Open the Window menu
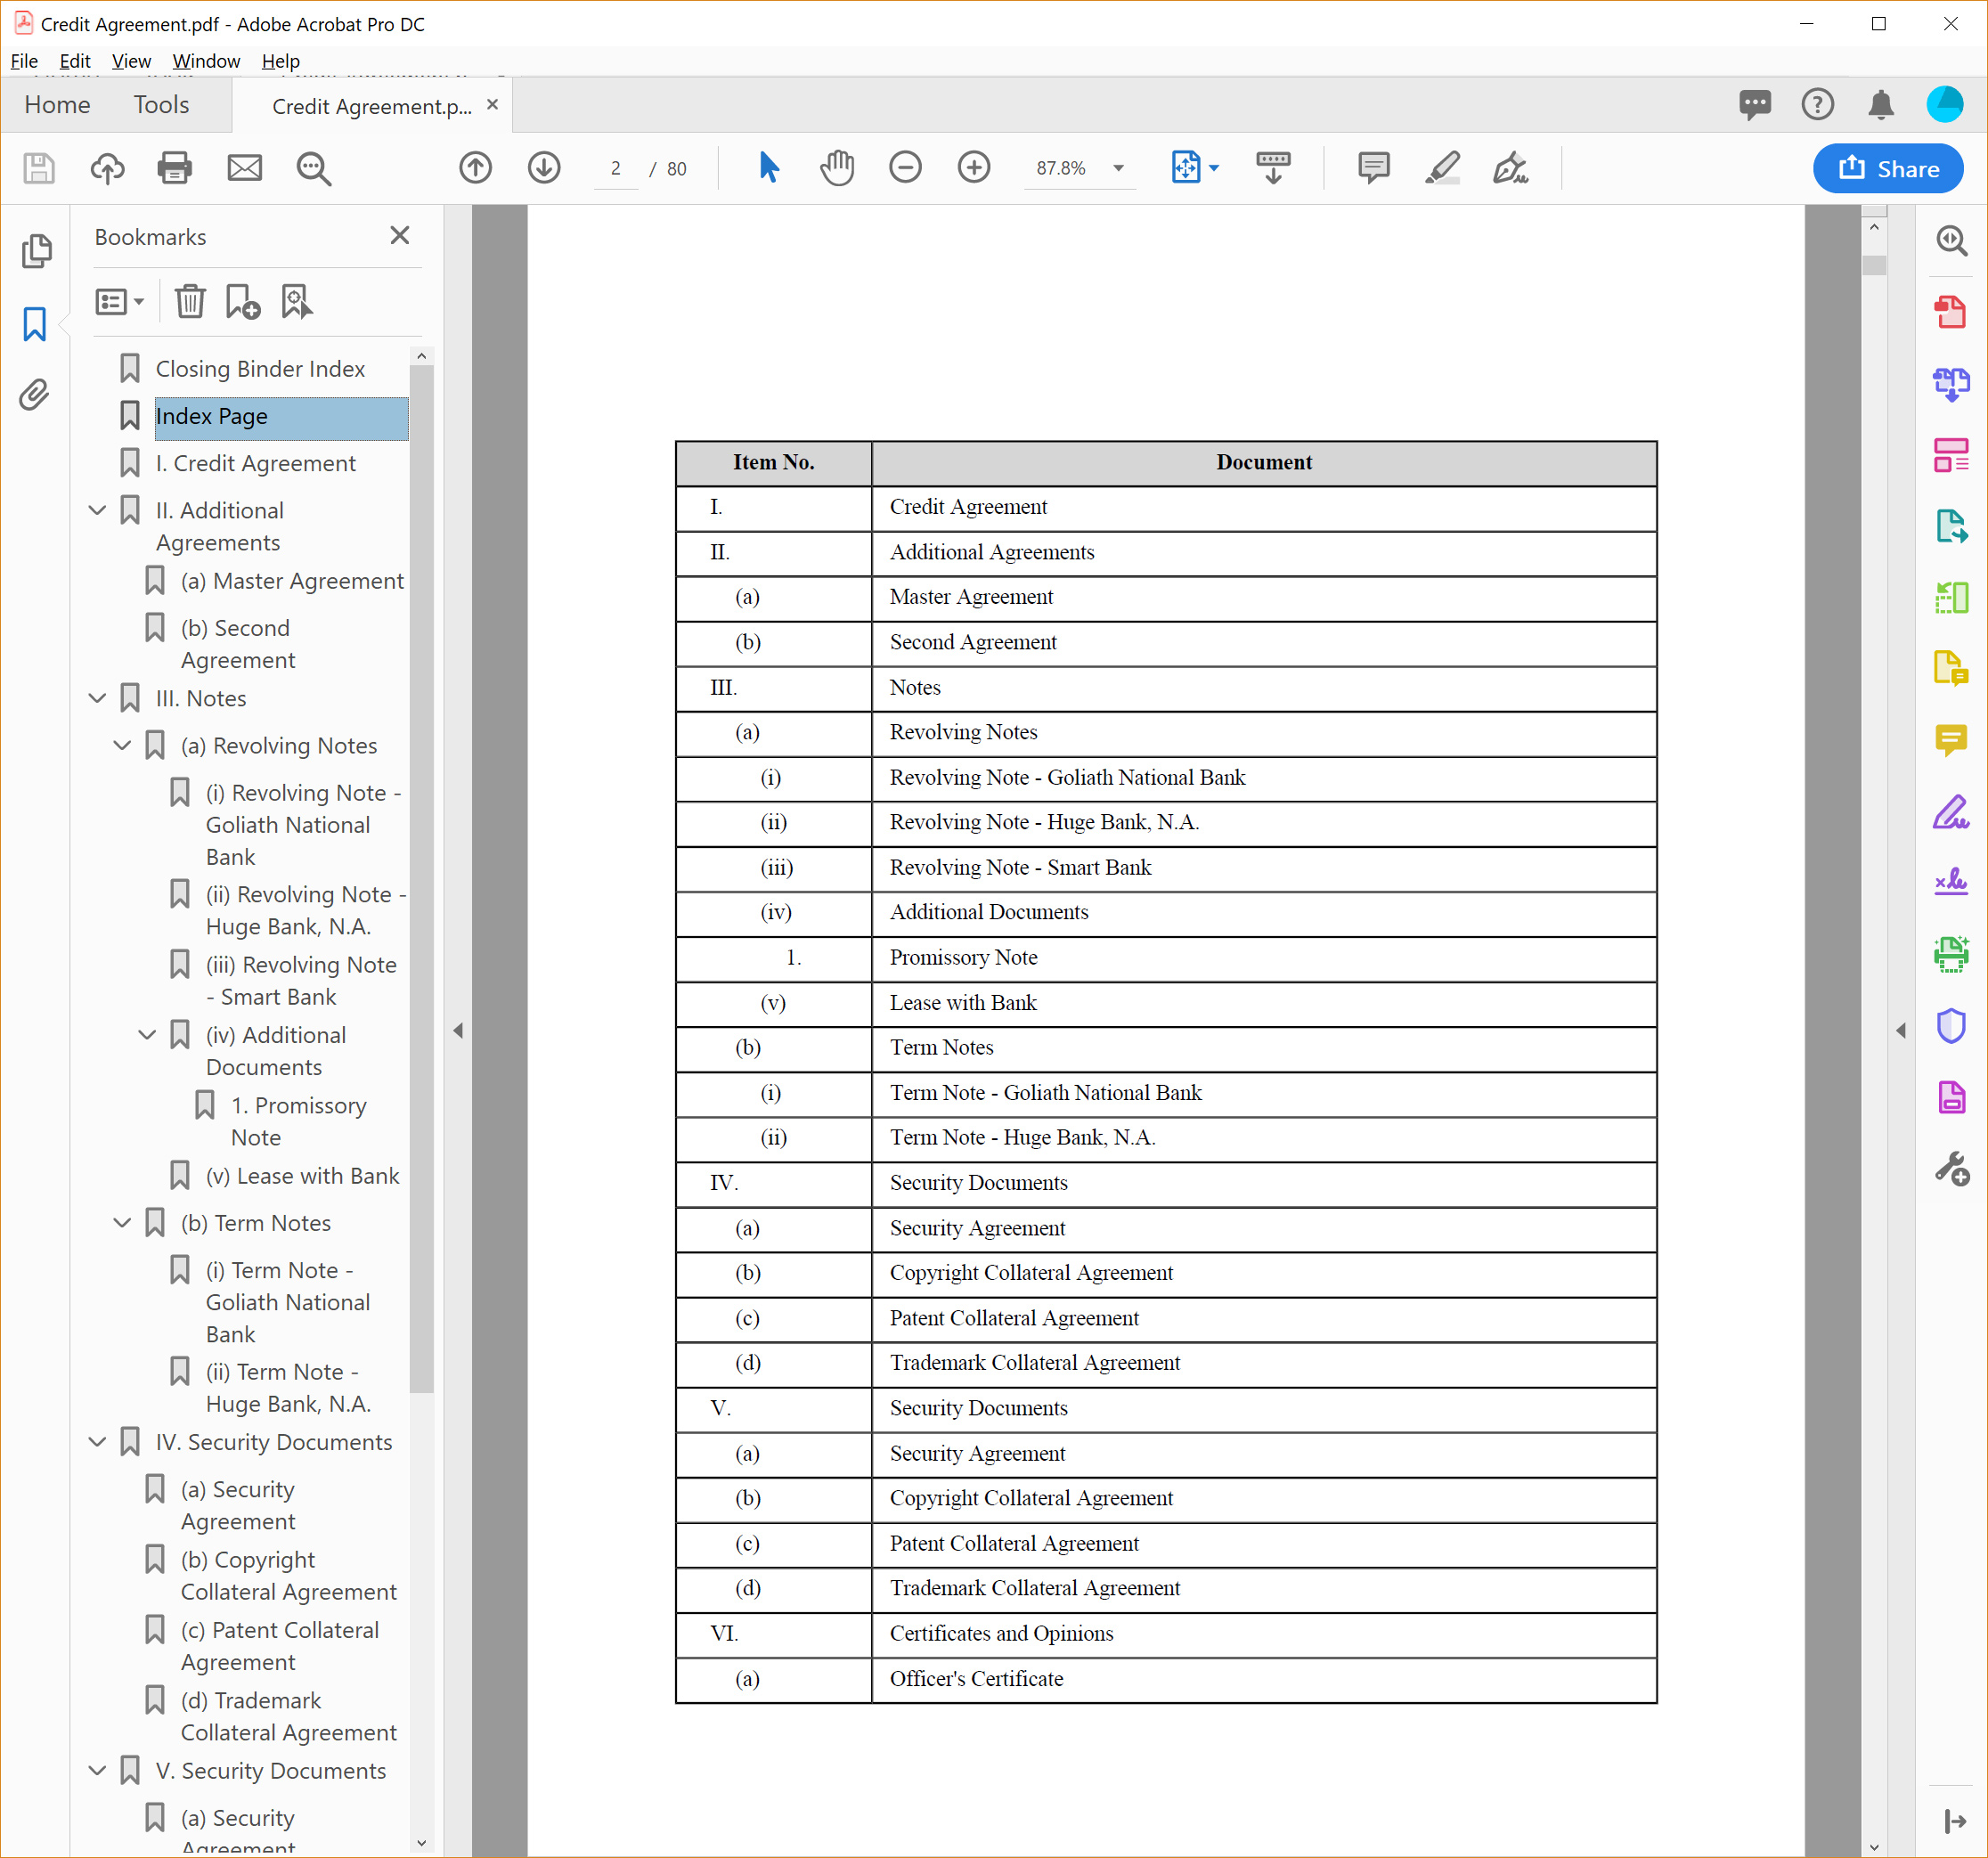This screenshot has height=1858, width=1988. pos(206,61)
